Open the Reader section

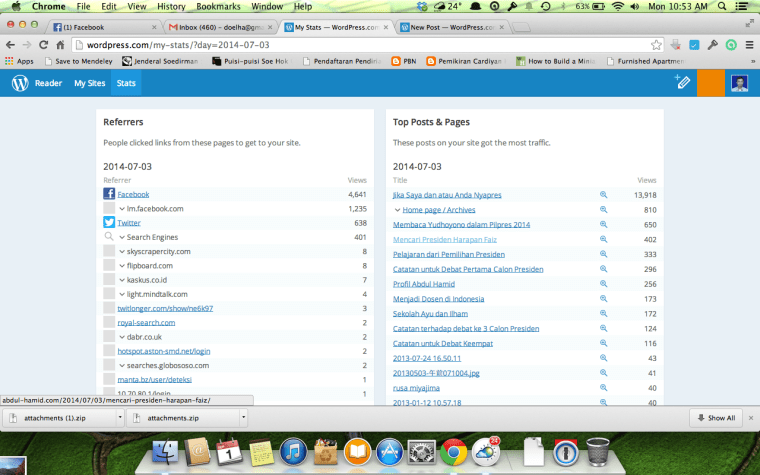pyautogui.click(x=48, y=83)
